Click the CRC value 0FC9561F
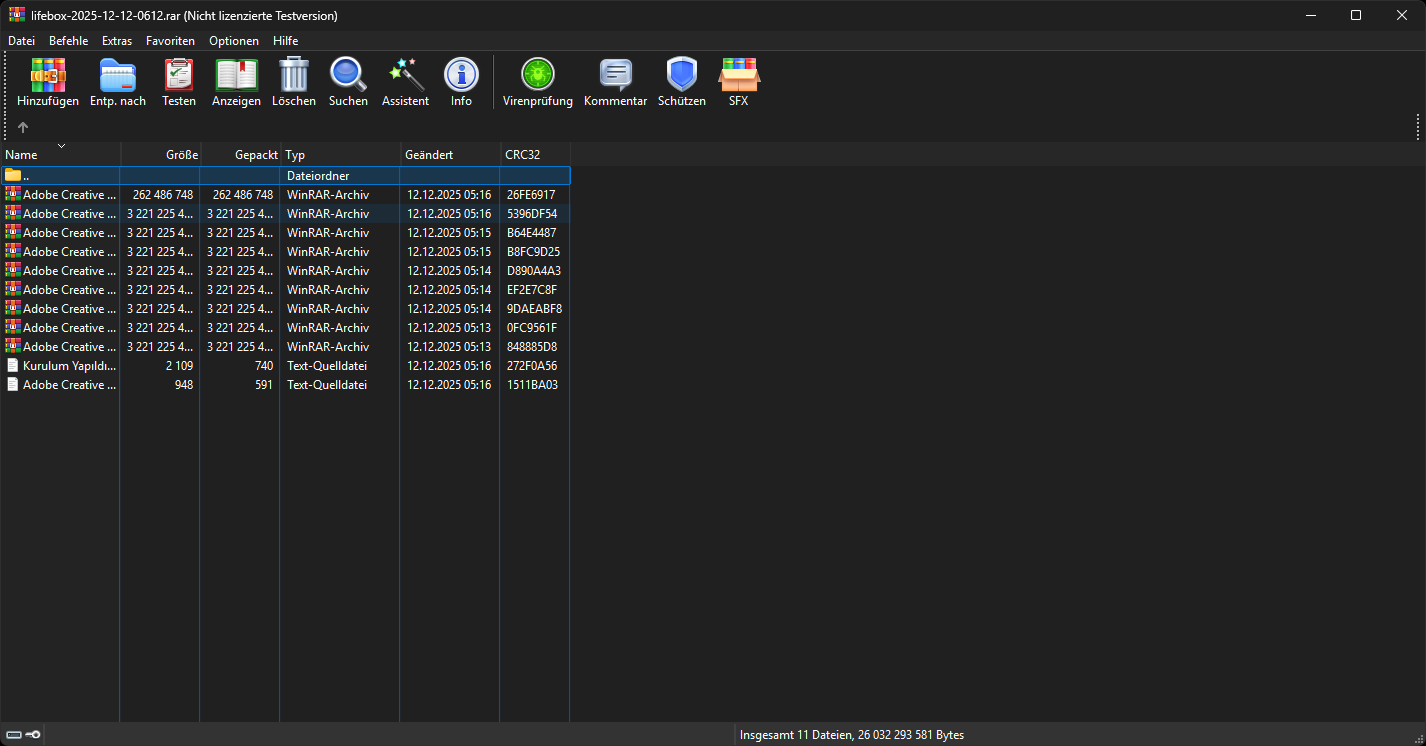The width and height of the screenshot is (1426, 746). tap(532, 328)
